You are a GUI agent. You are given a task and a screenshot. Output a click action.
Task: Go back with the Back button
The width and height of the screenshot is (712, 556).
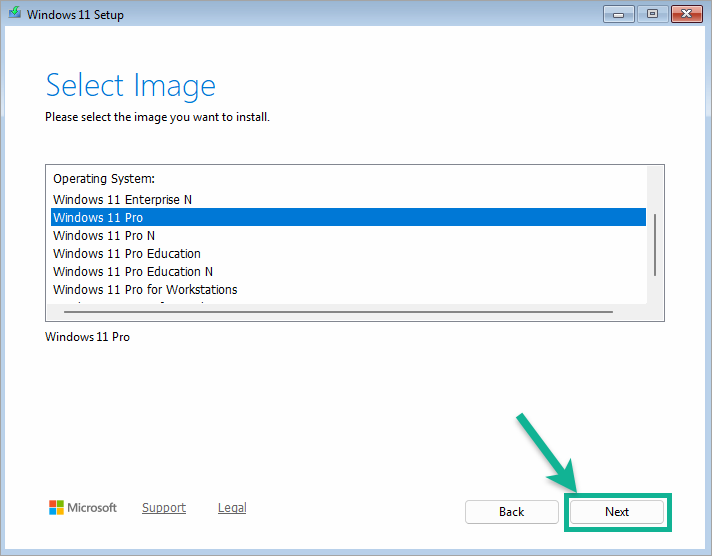(x=512, y=512)
